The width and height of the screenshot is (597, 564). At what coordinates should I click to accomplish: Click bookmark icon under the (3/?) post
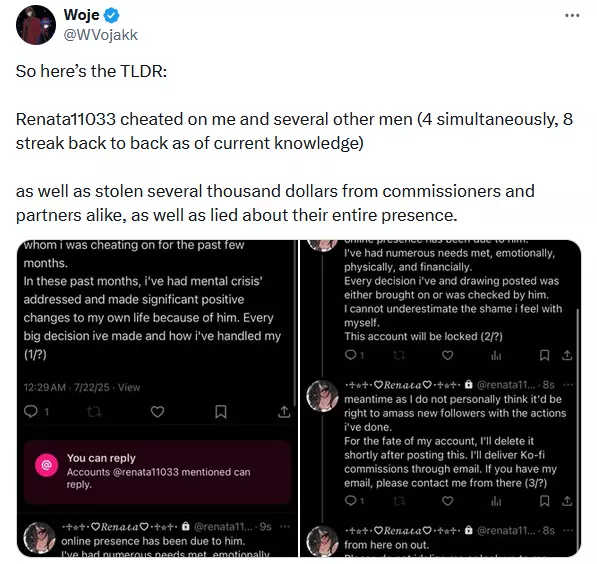pos(545,501)
